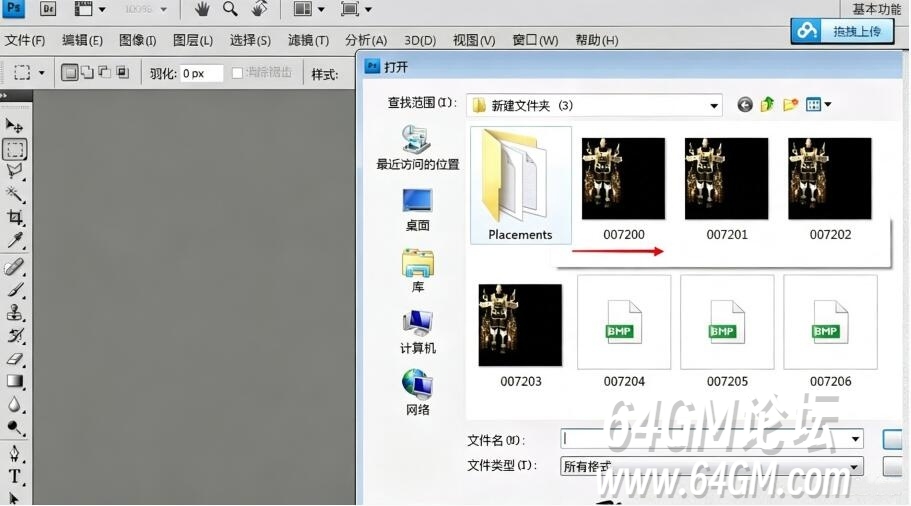Select the Pen tool
911x506 pixels.
pos(15,454)
